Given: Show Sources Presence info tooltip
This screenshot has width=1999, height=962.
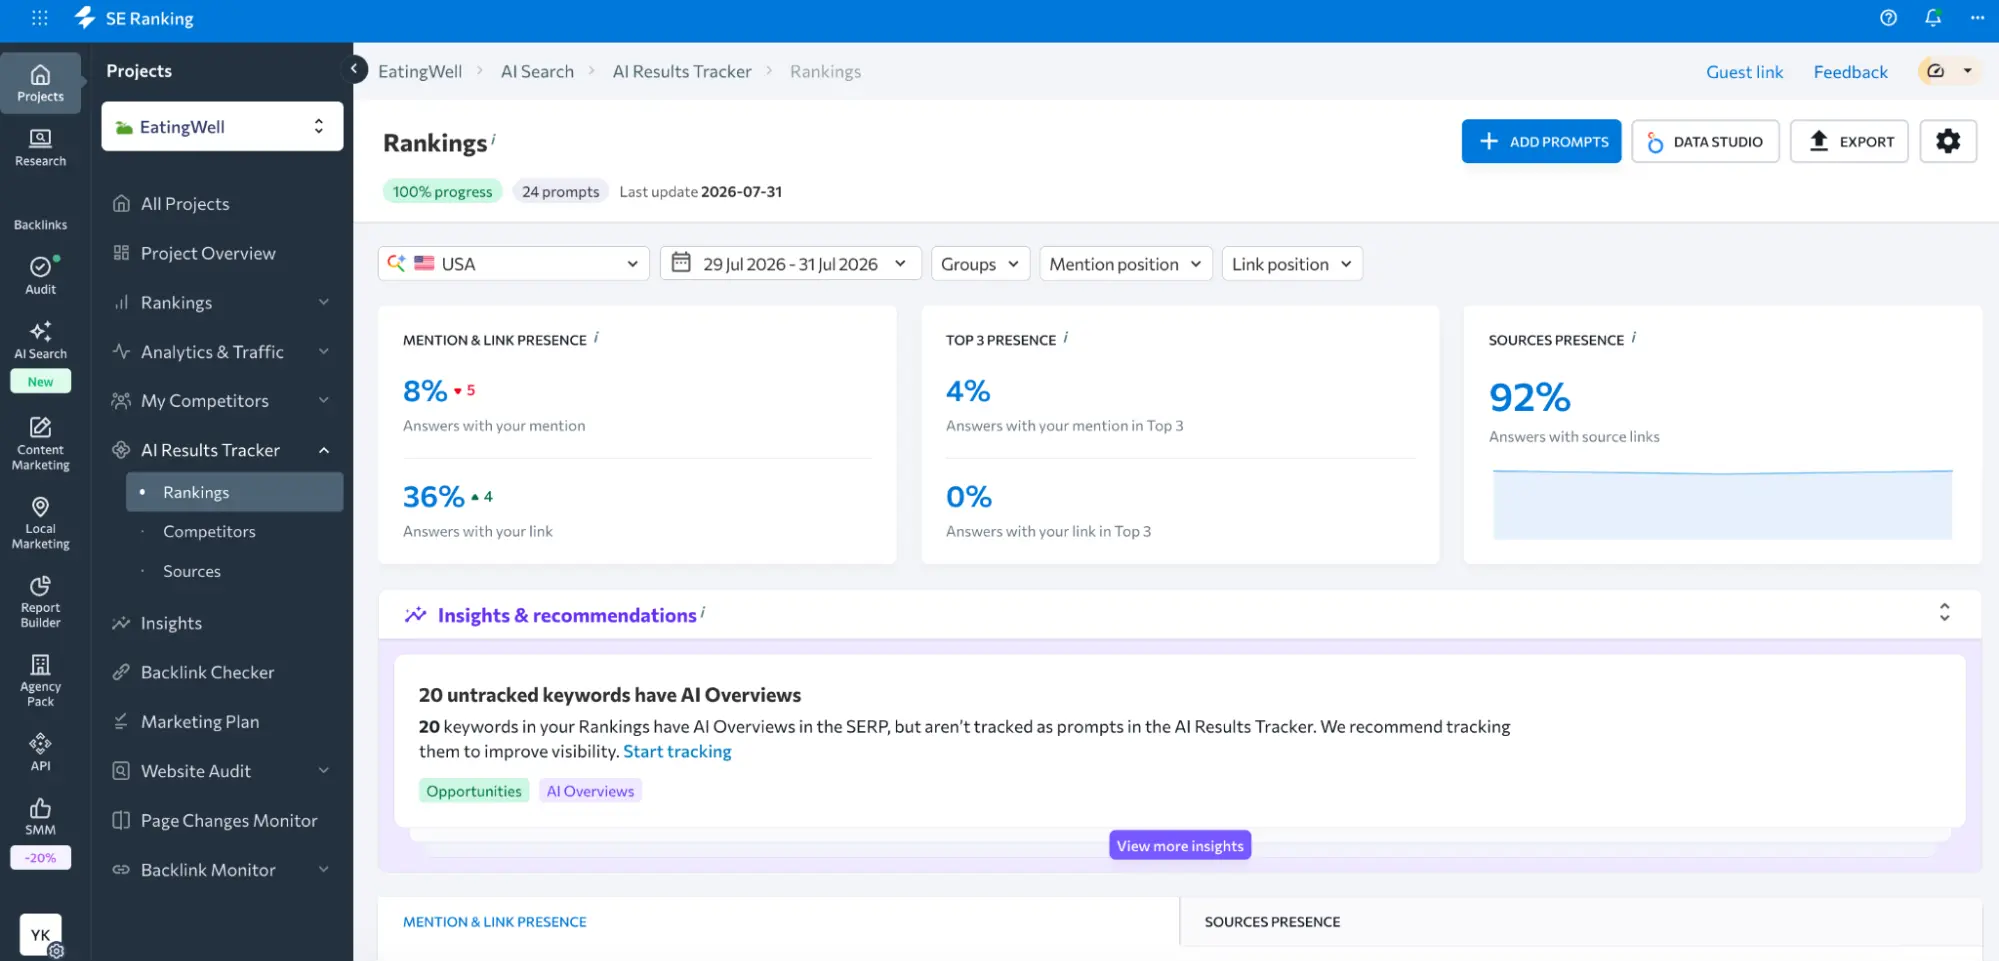Looking at the screenshot, I should pyautogui.click(x=1634, y=338).
